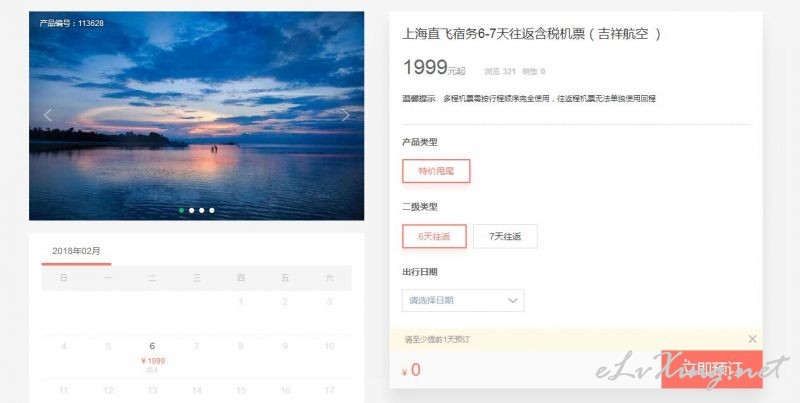Select February 7 in calendar
Screen dimensions: 800x403
196,346
